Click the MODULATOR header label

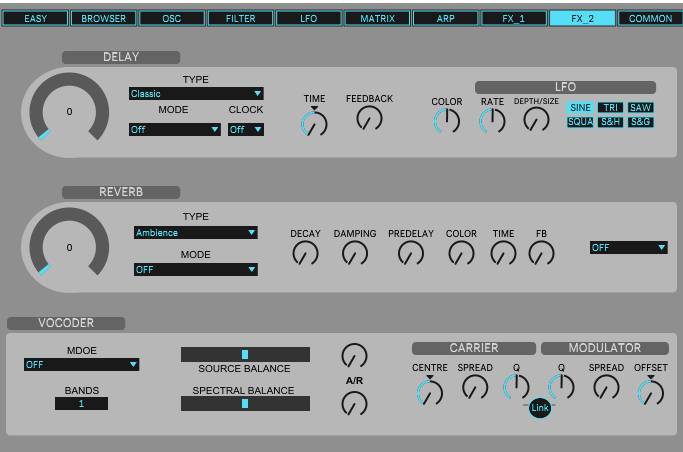click(x=605, y=348)
